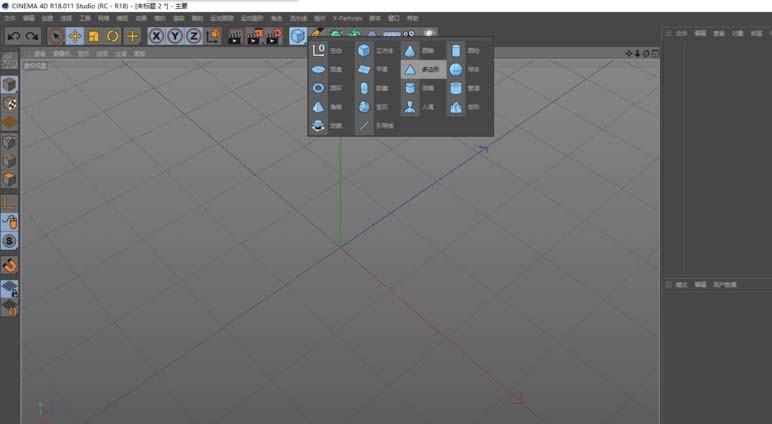Choose the highlighted 多边形 Polygon entry

tap(424, 69)
